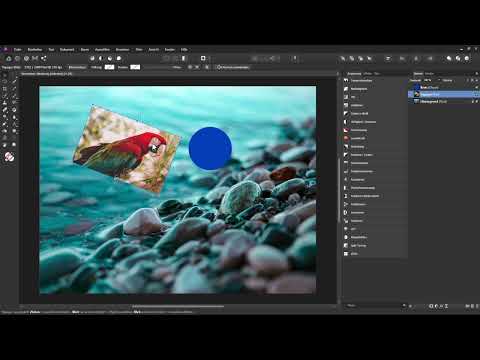480x360 pixels.
Task: Click the adjustment icon at Layers panel bottom
Action: pyautogui.click(x=436, y=306)
